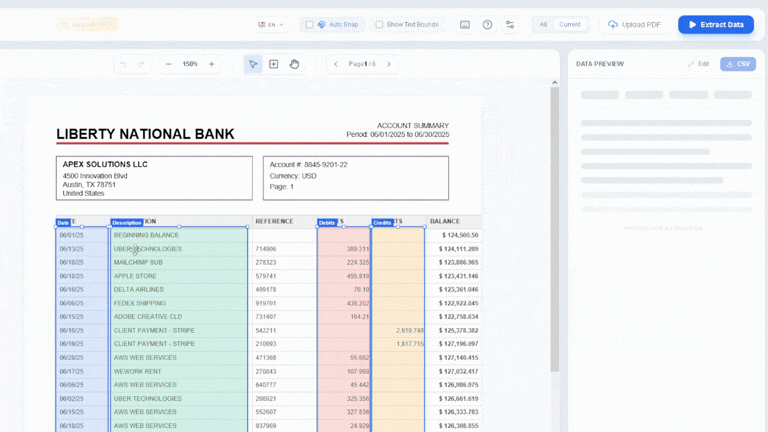
Task: Select the Current scope option
Action: pyautogui.click(x=569, y=25)
